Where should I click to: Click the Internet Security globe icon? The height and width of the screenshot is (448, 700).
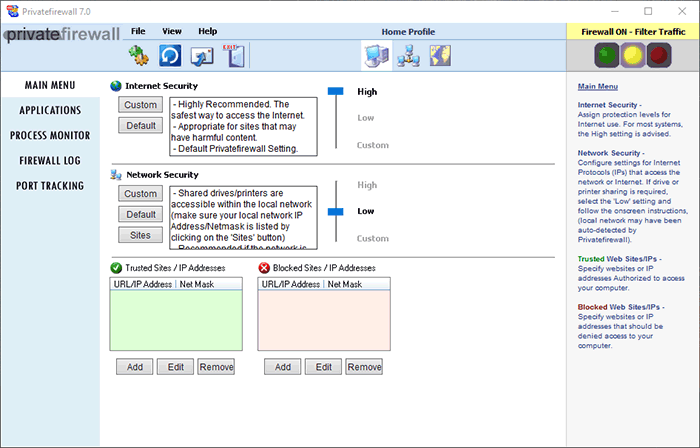[x=116, y=86]
